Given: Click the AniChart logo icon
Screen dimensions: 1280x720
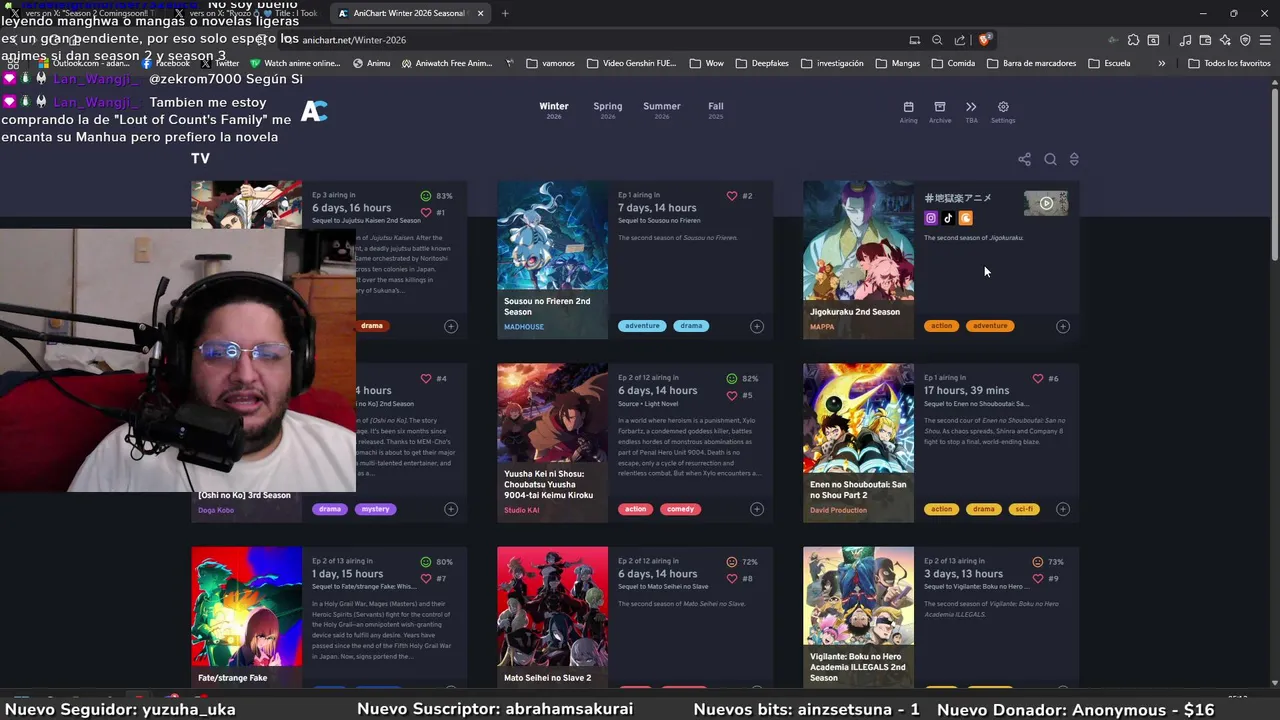Looking at the screenshot, I should [x=314, y=112].
